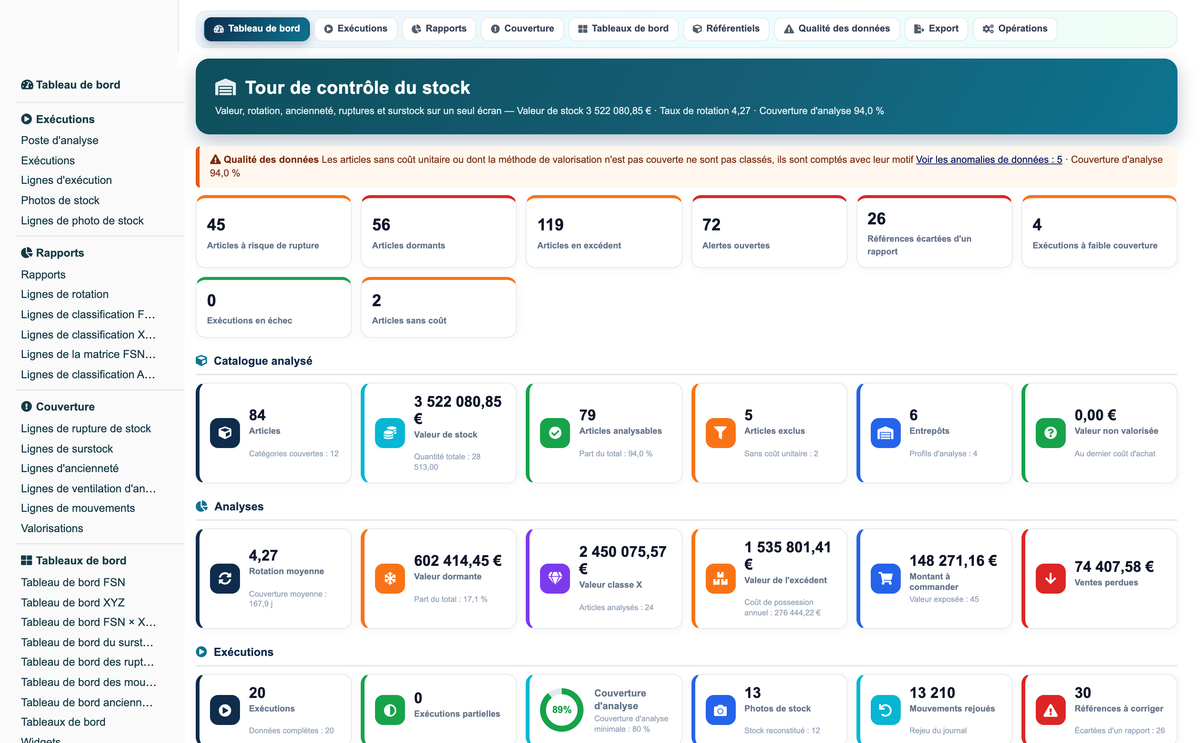Click the question mark icon on Valeur non valorisée
1200x743 pixels.
point(1050,433)
